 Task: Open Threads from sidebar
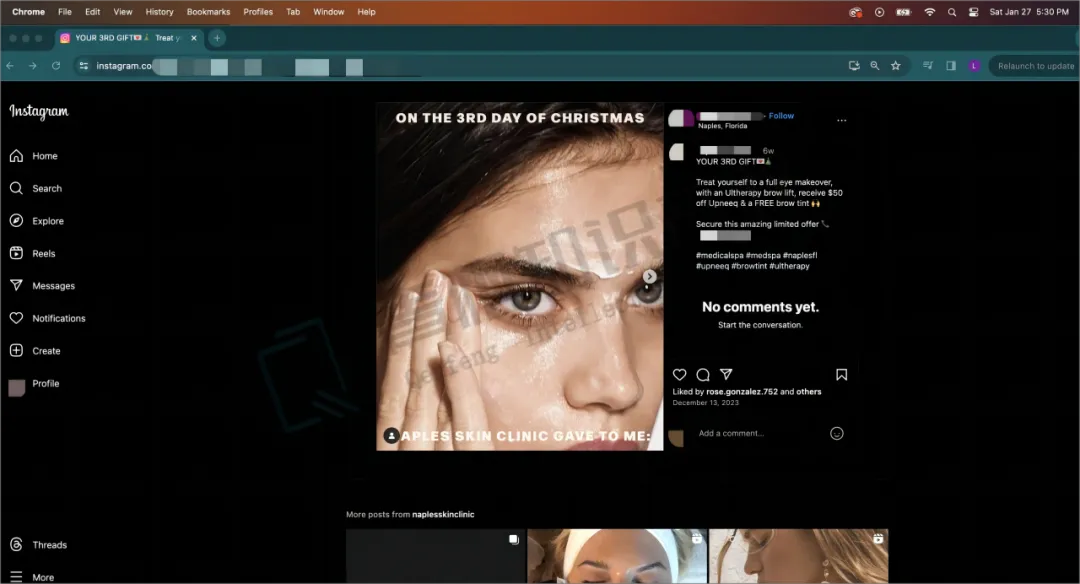pyautogui.click(x=39, y=545)
